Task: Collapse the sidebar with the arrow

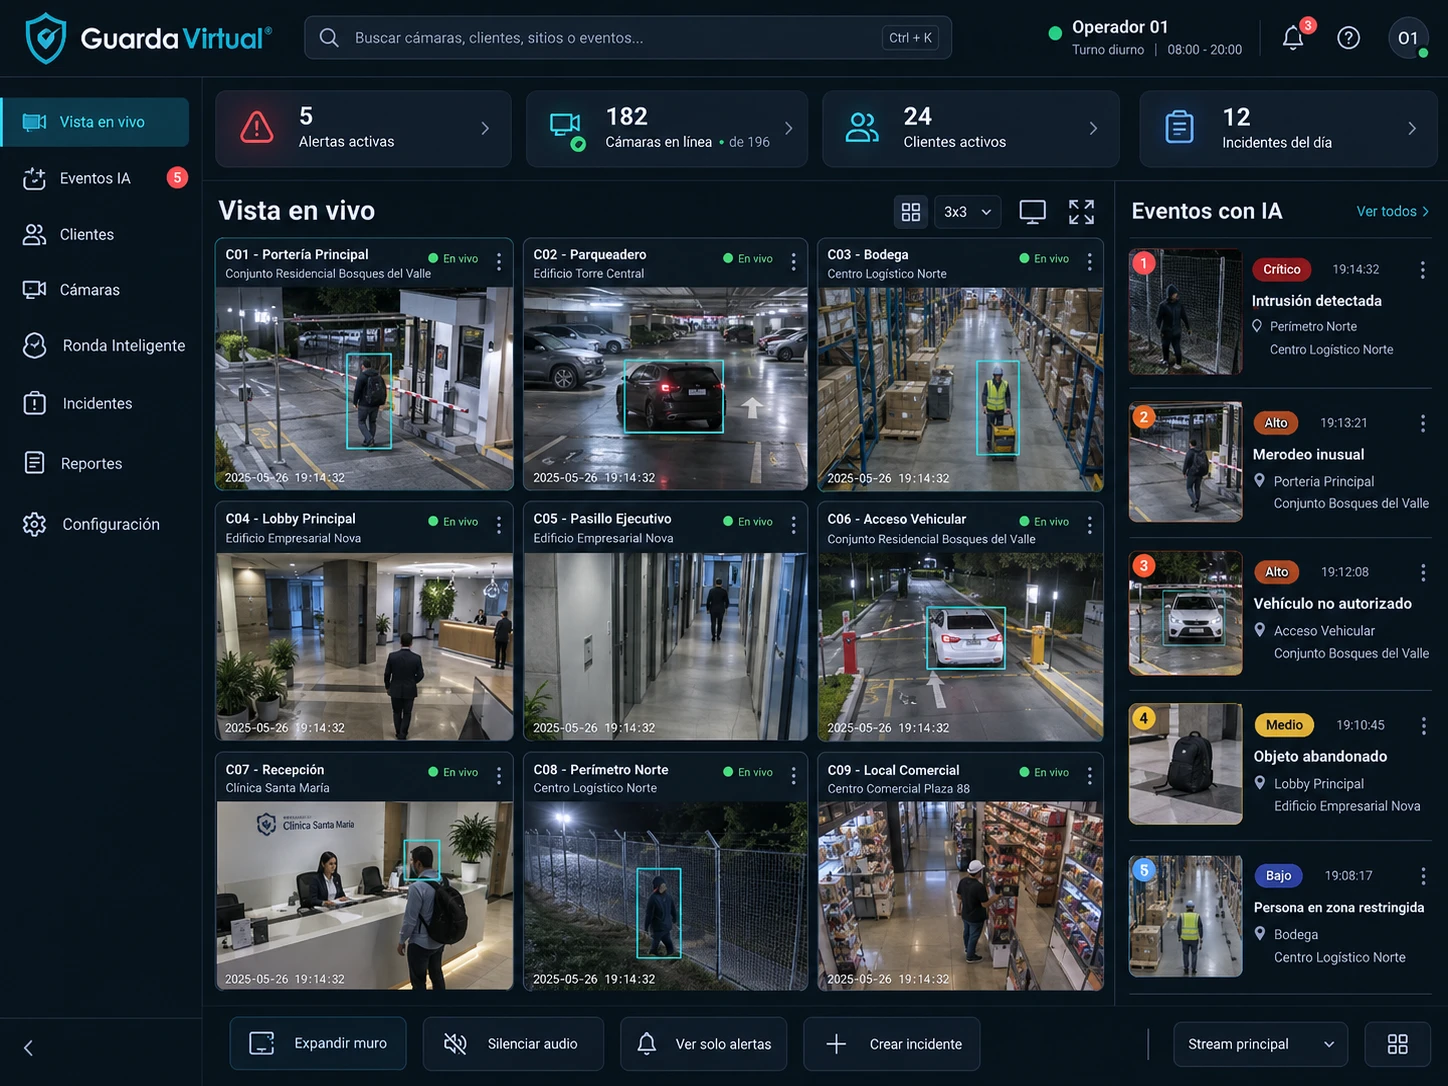Action: coord(28,1048)
